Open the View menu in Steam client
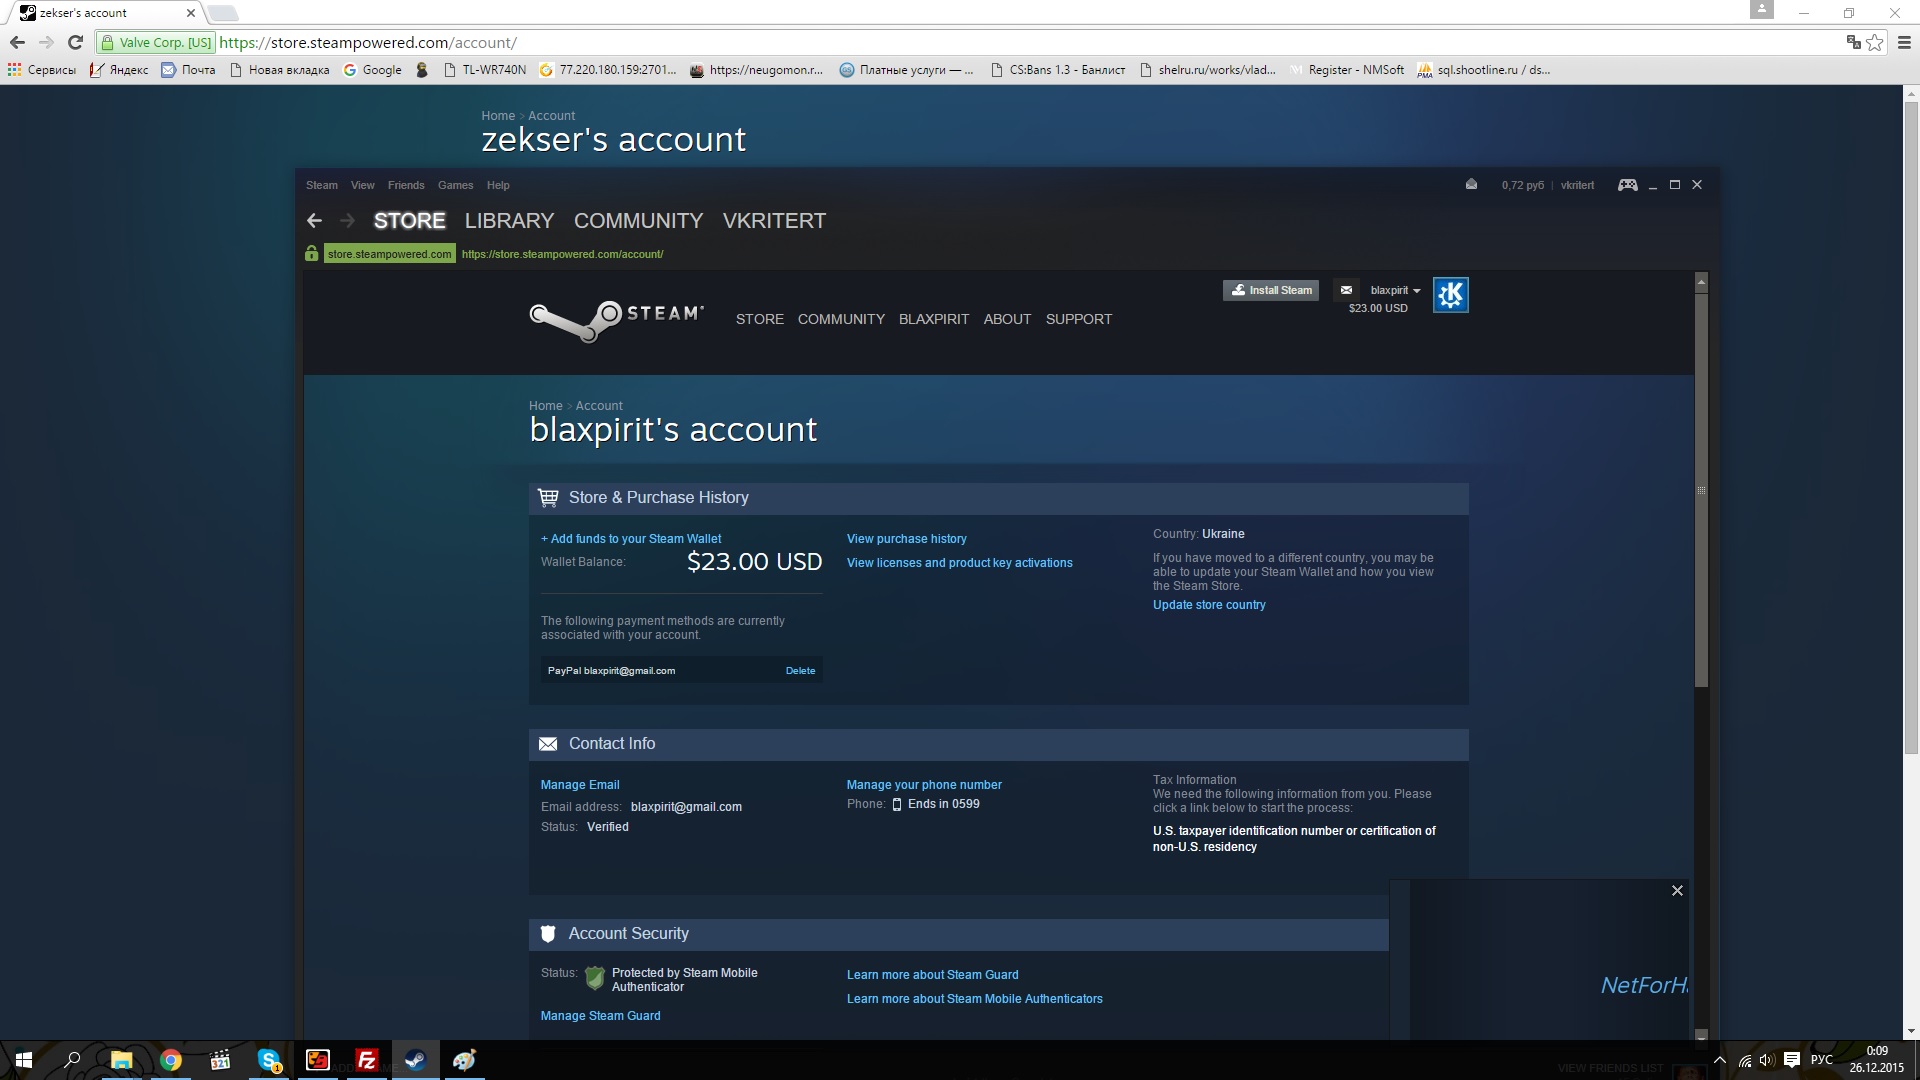 click(x=362, y=185)
